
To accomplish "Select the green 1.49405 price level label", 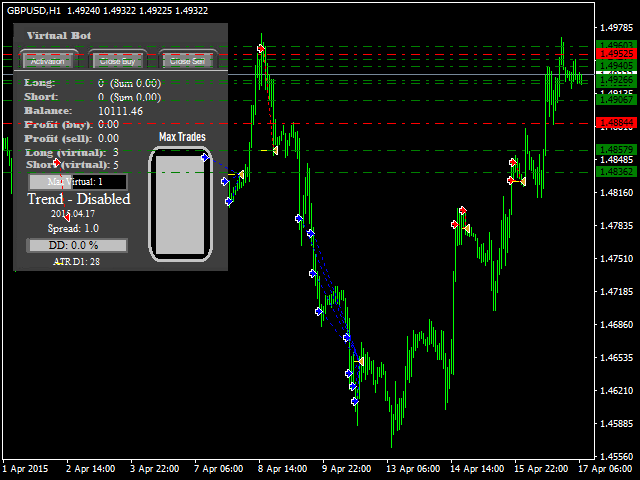I will coord(617,65).
